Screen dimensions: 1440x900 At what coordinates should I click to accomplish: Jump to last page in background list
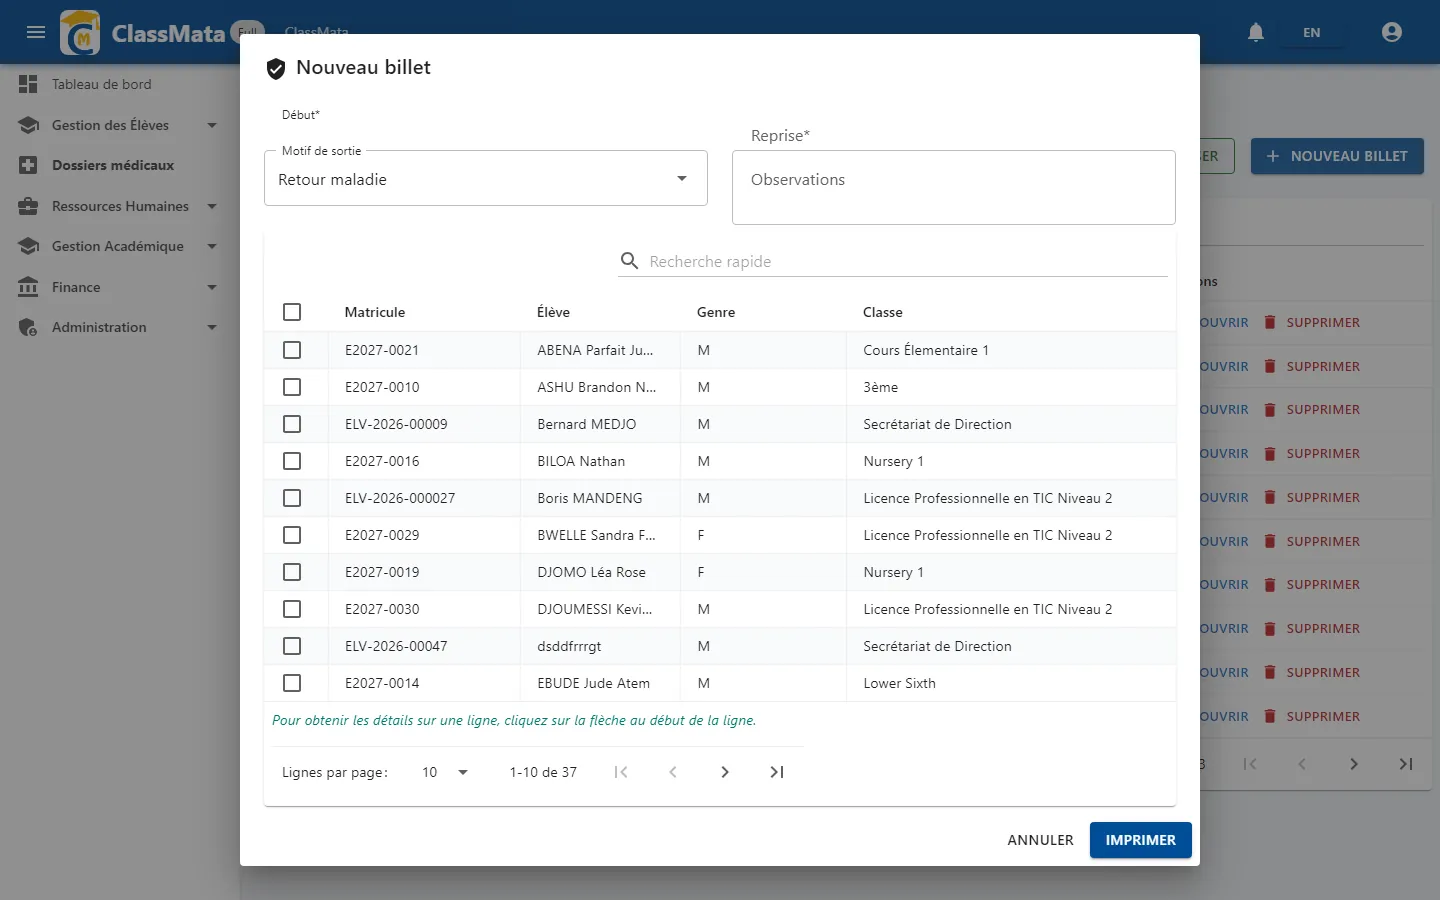pos(1406,764)
